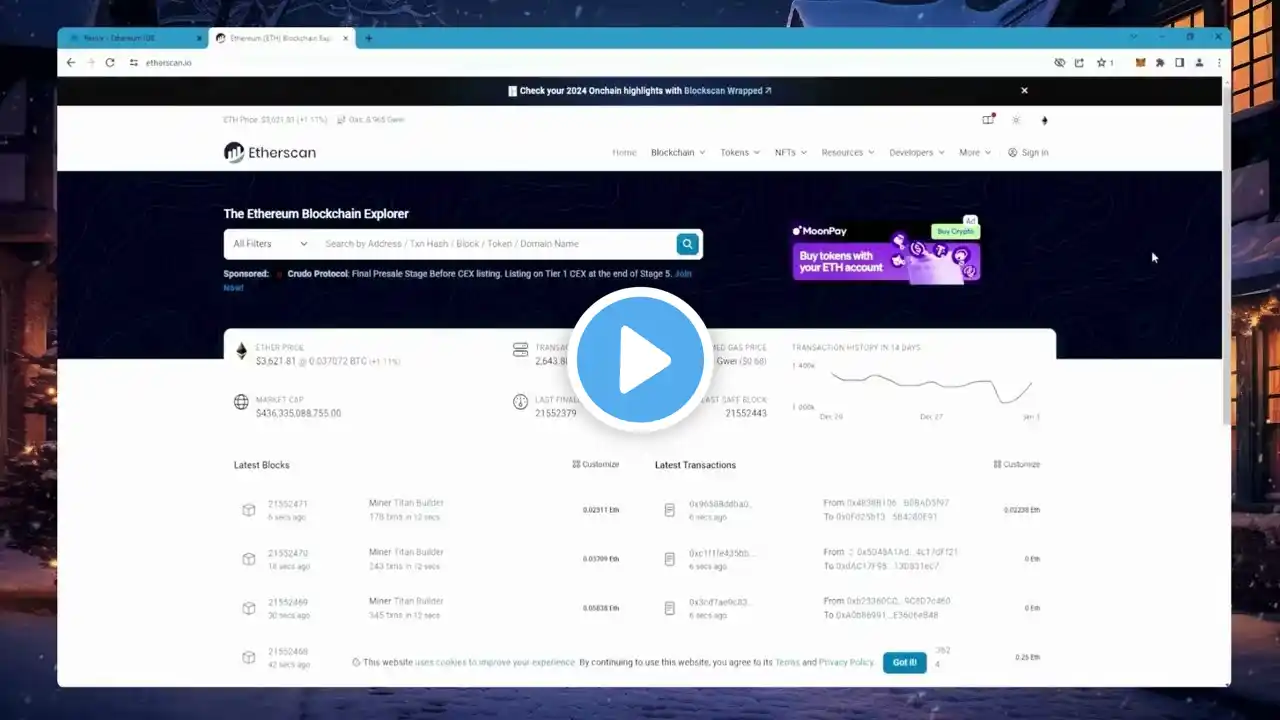
Task: Close the Remix - Ethereum IDE tab
Action: [199, 38]
